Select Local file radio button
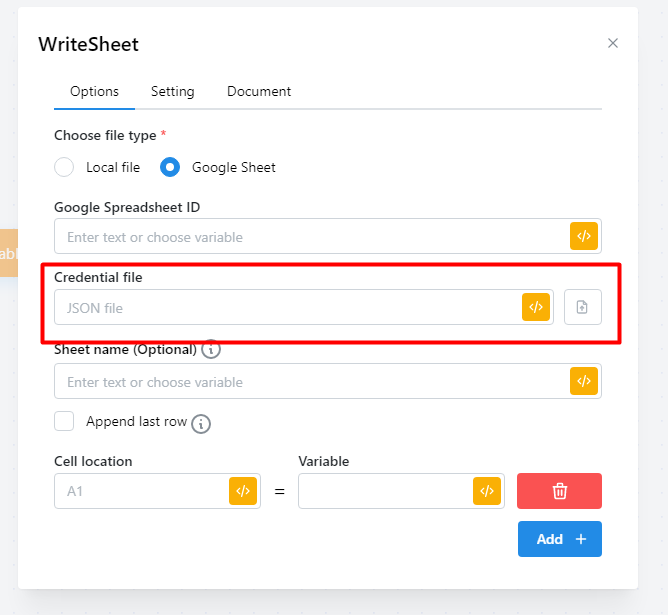Viewport: 668px width, 615px height. (64, 167)
